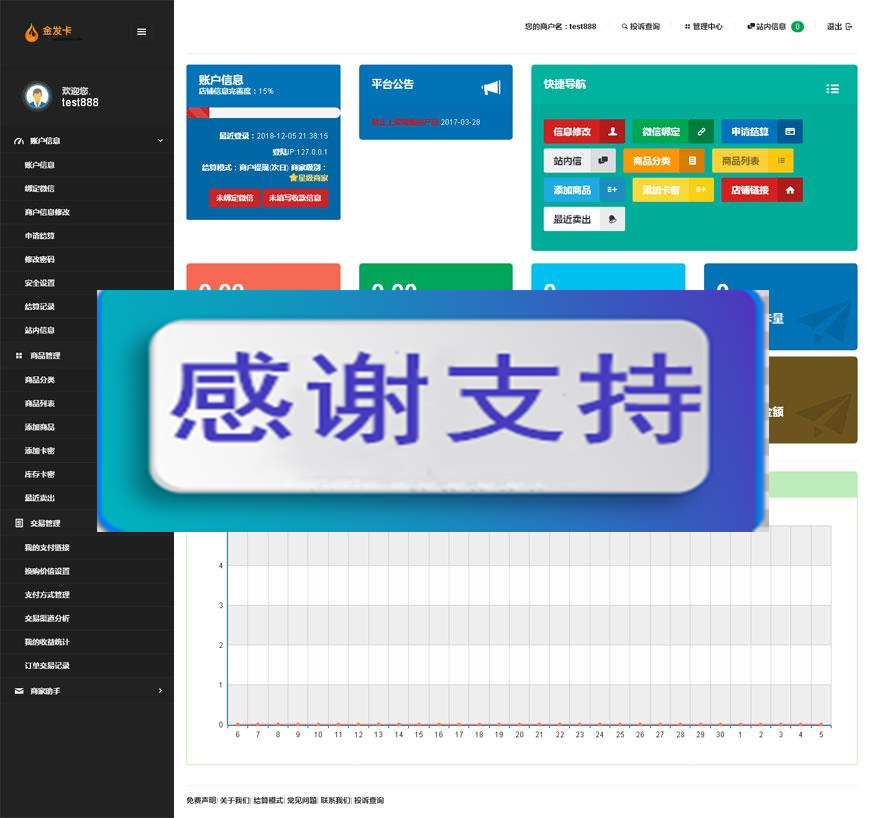Click the test888 user avatar

click(x=37, y=95)
